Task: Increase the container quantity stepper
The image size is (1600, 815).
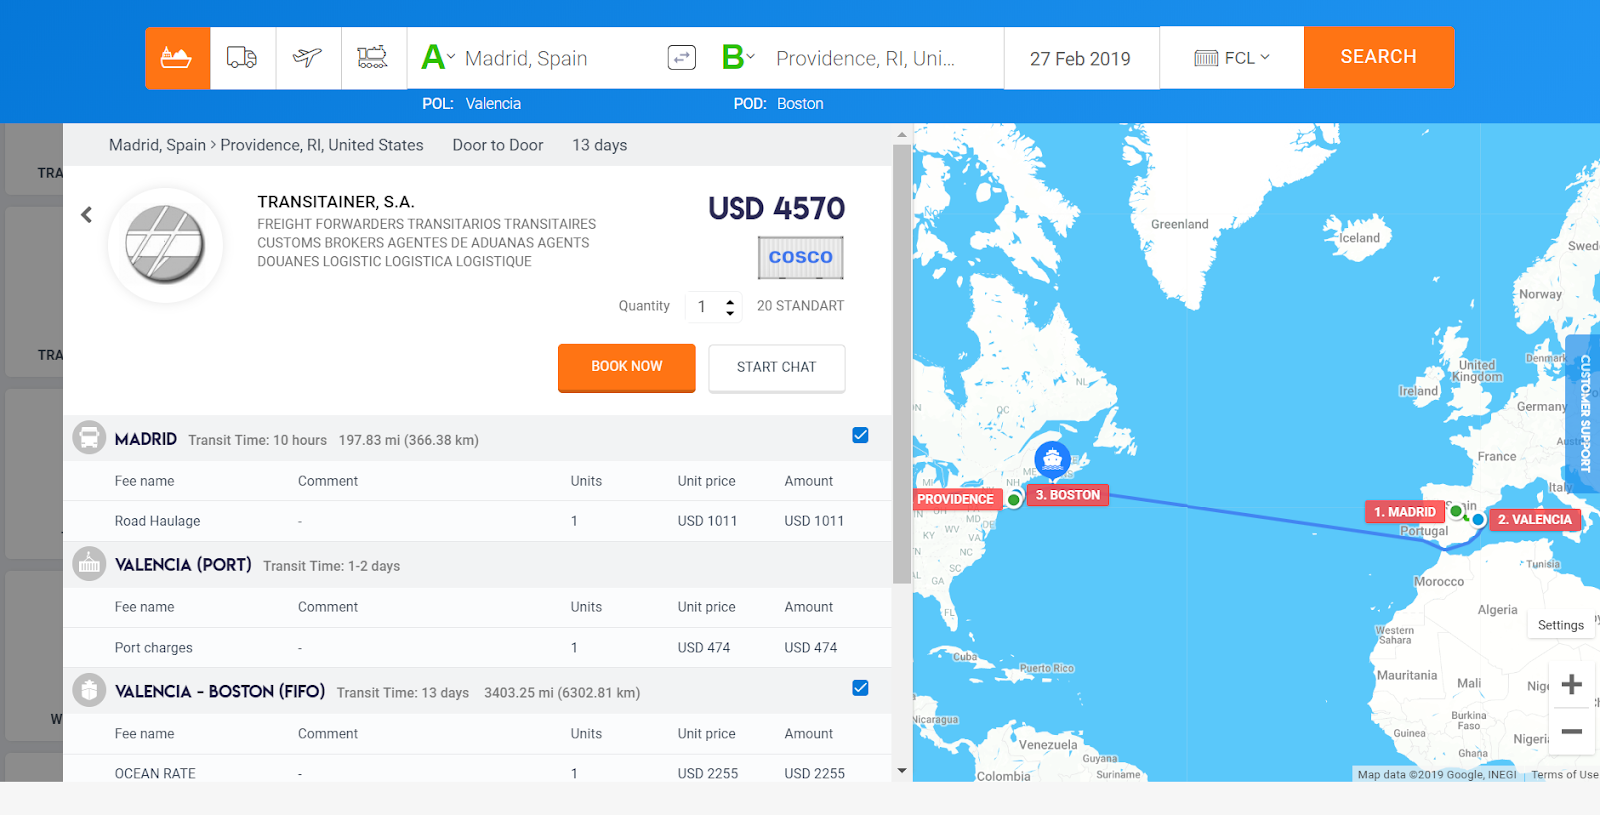Action: [730, 300]
